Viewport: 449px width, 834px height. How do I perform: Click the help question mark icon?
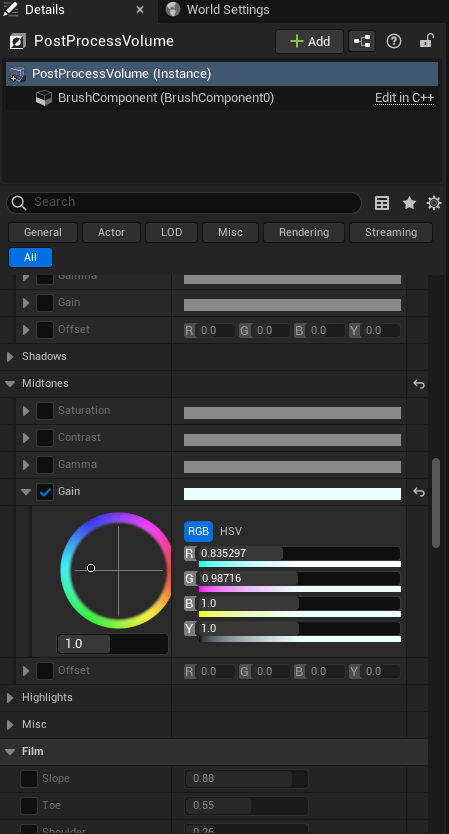(x=394, y=41)
